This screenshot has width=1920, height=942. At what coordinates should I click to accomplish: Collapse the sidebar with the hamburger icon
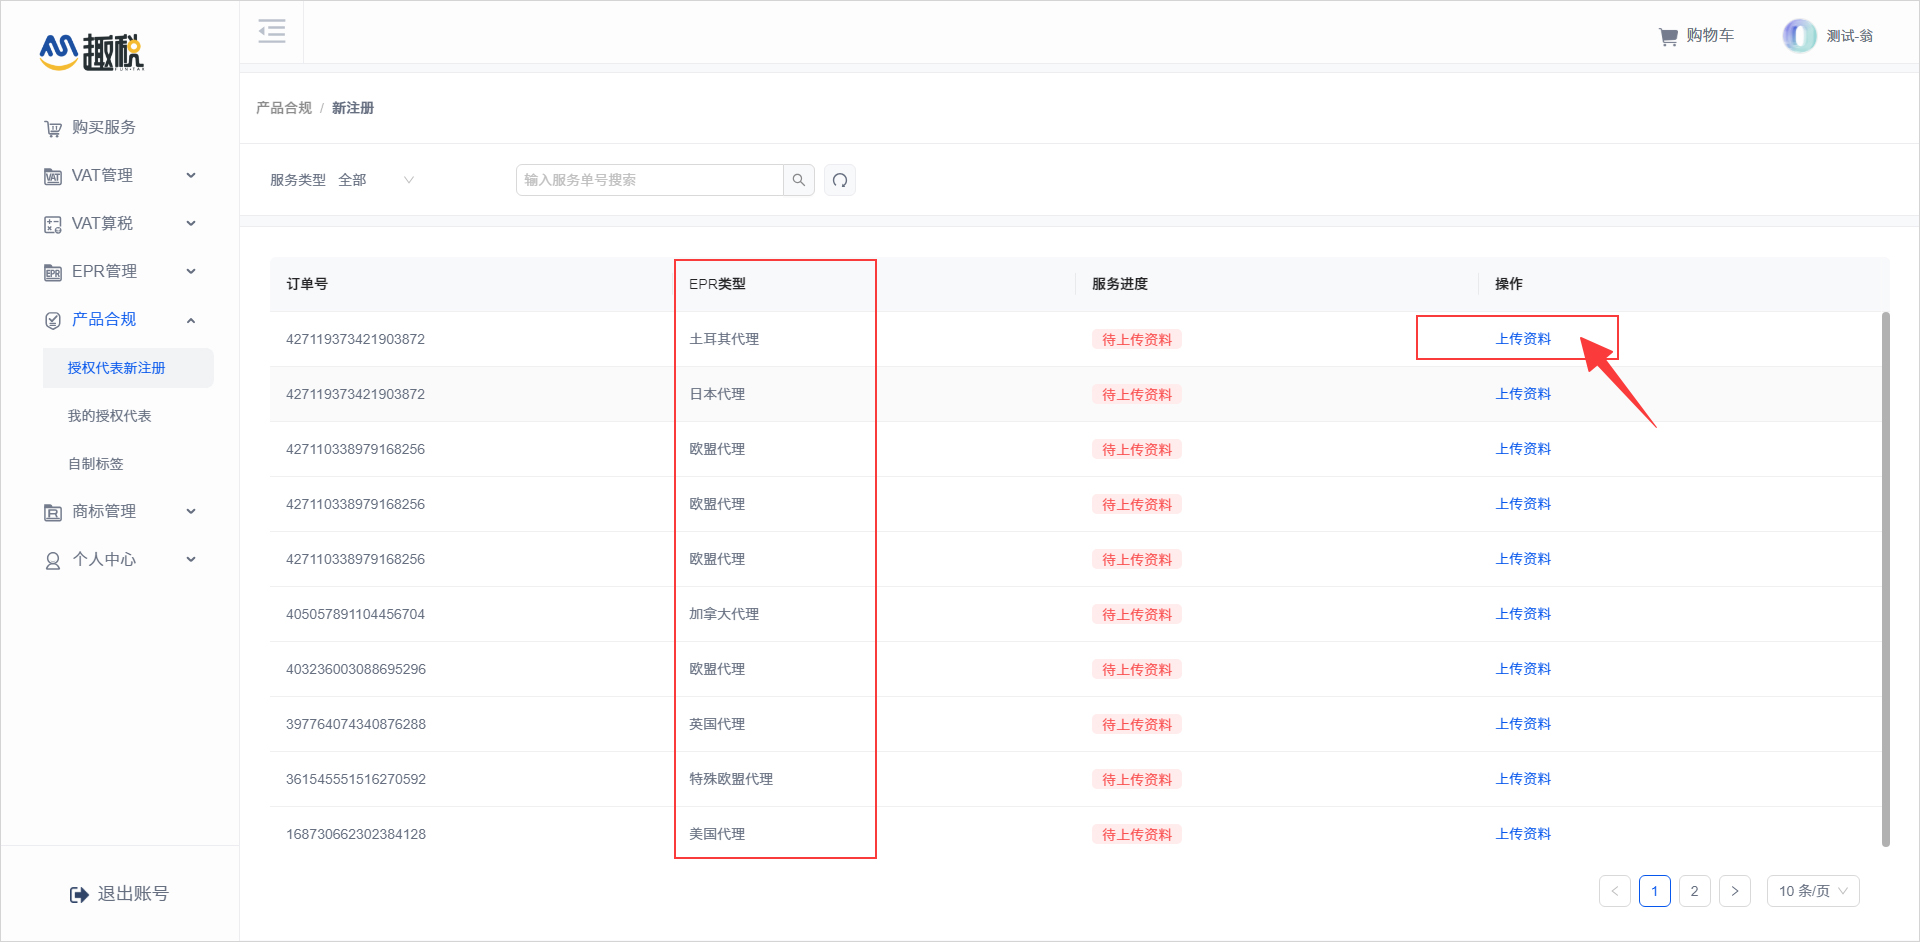[271, 32]
